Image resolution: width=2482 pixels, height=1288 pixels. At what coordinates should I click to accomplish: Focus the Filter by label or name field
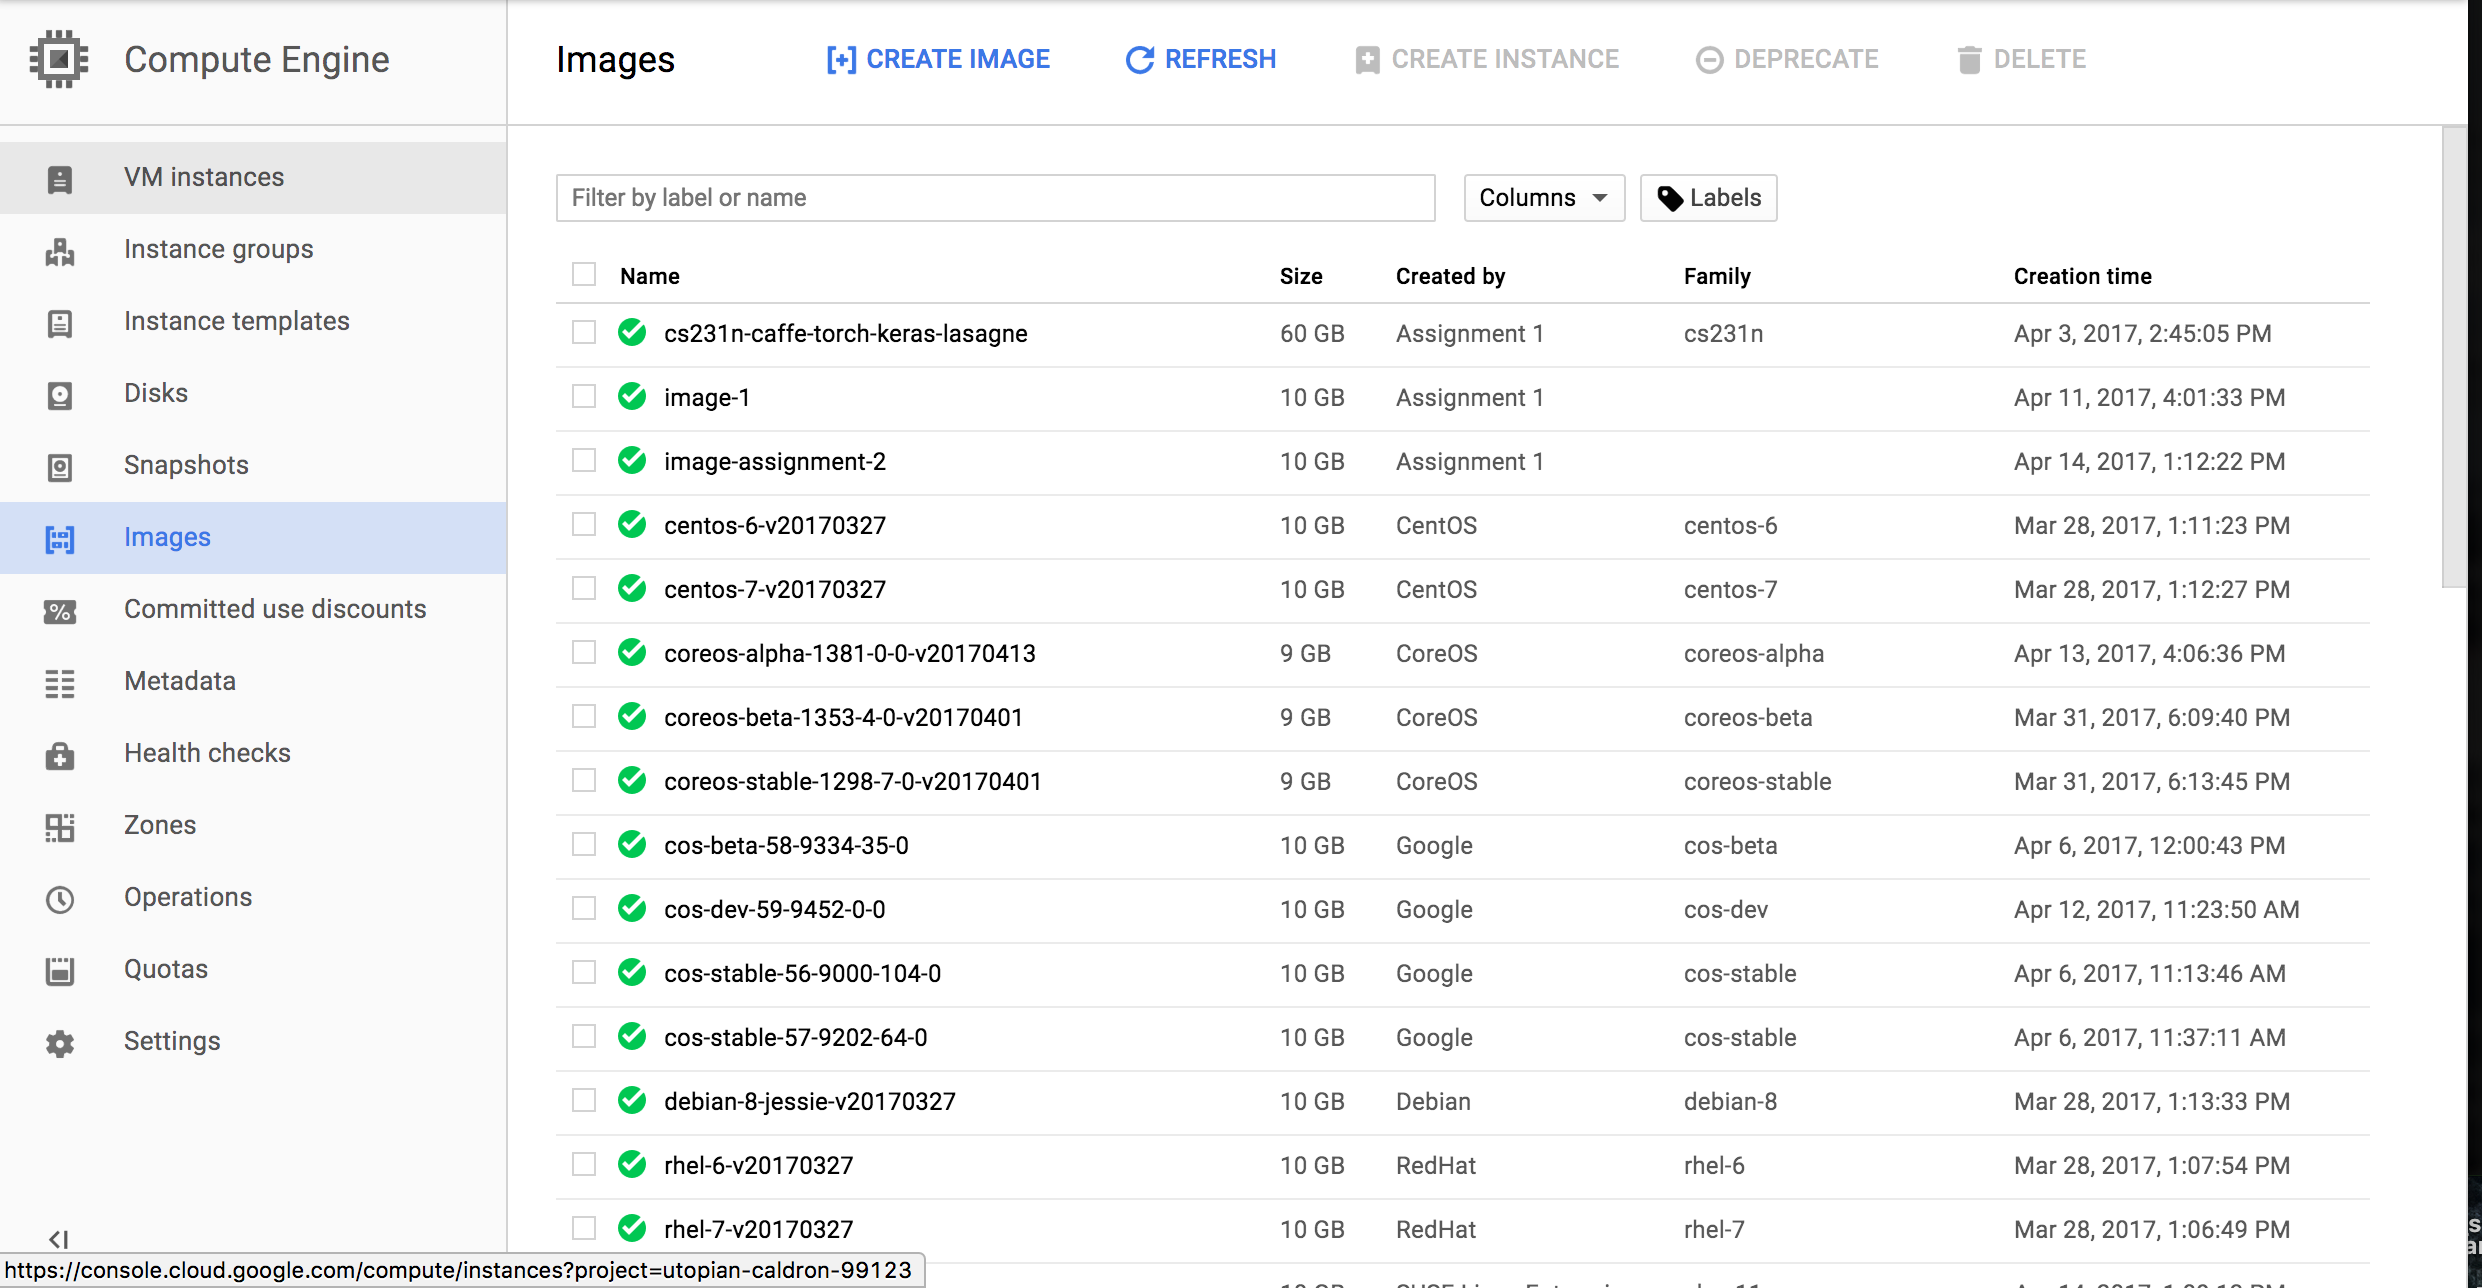[x=995, y=198]
